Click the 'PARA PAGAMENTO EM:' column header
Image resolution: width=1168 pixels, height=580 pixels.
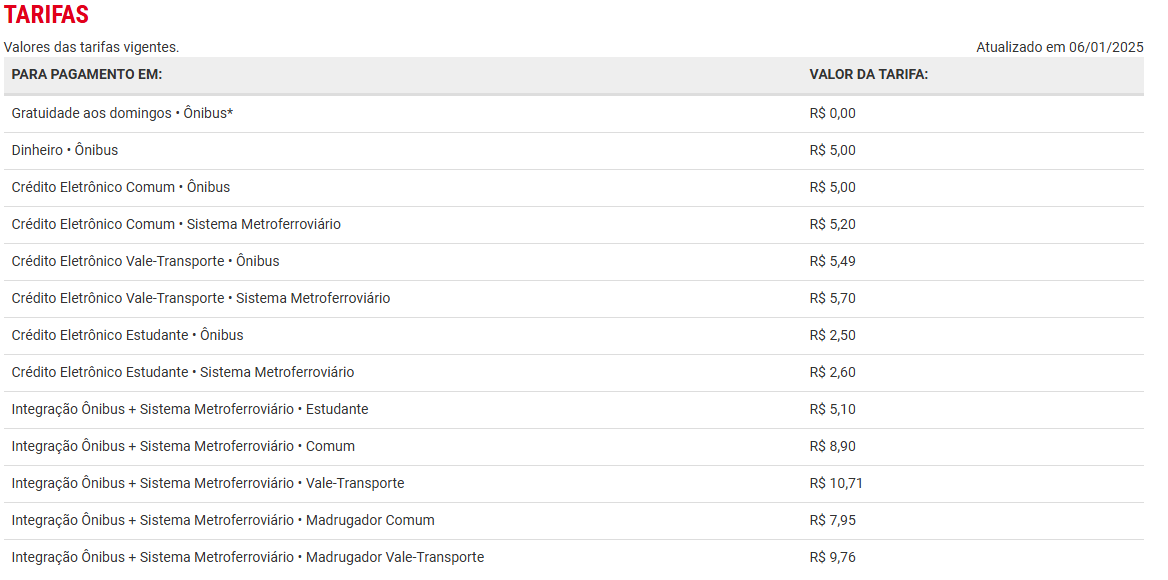[x=87, y=75]
